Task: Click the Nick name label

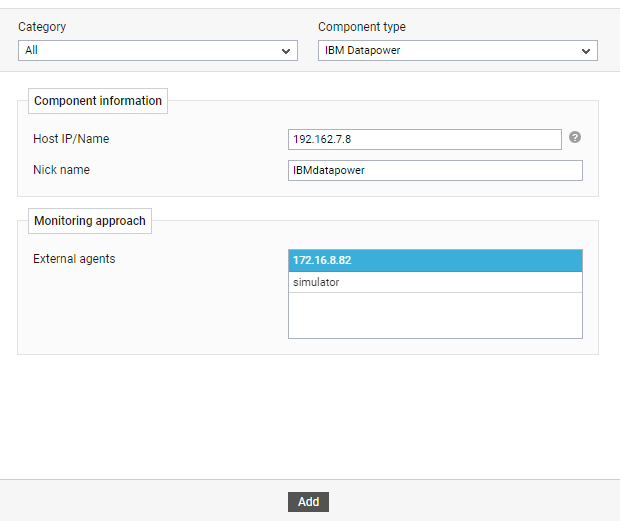Action: (61, 170)
